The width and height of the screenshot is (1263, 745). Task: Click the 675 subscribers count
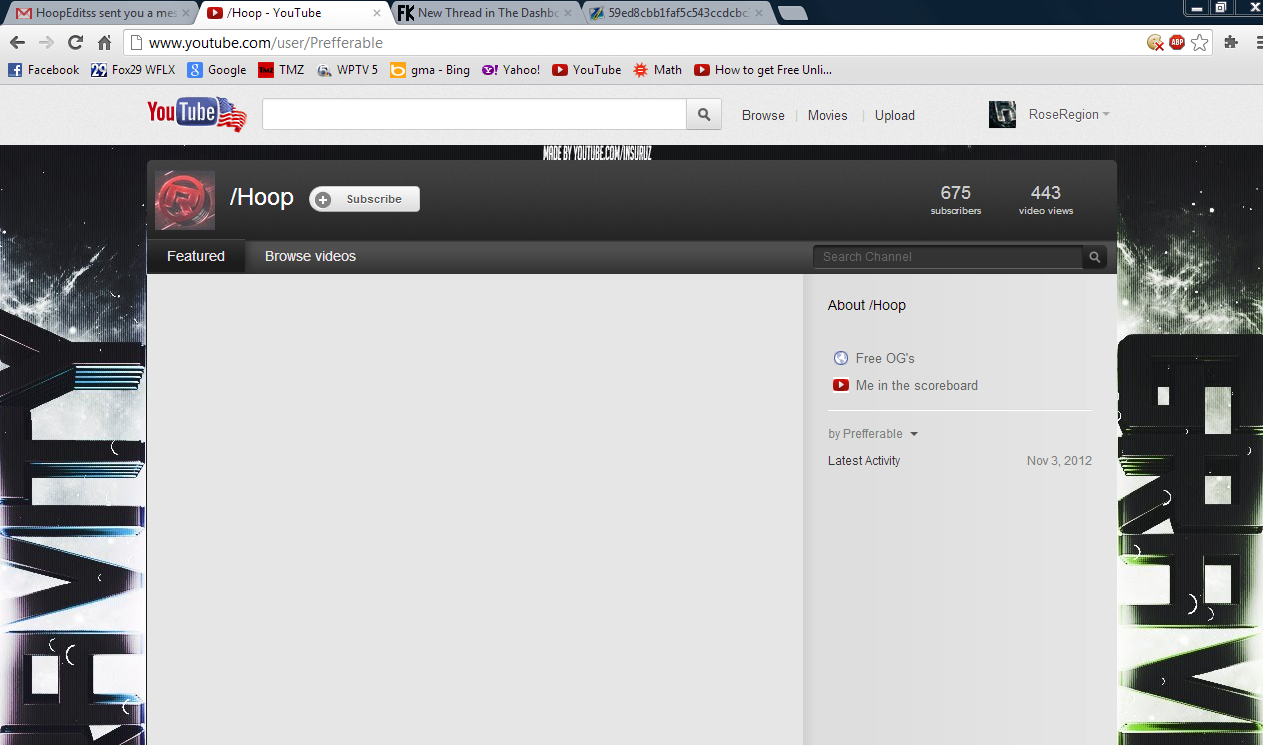956,199
